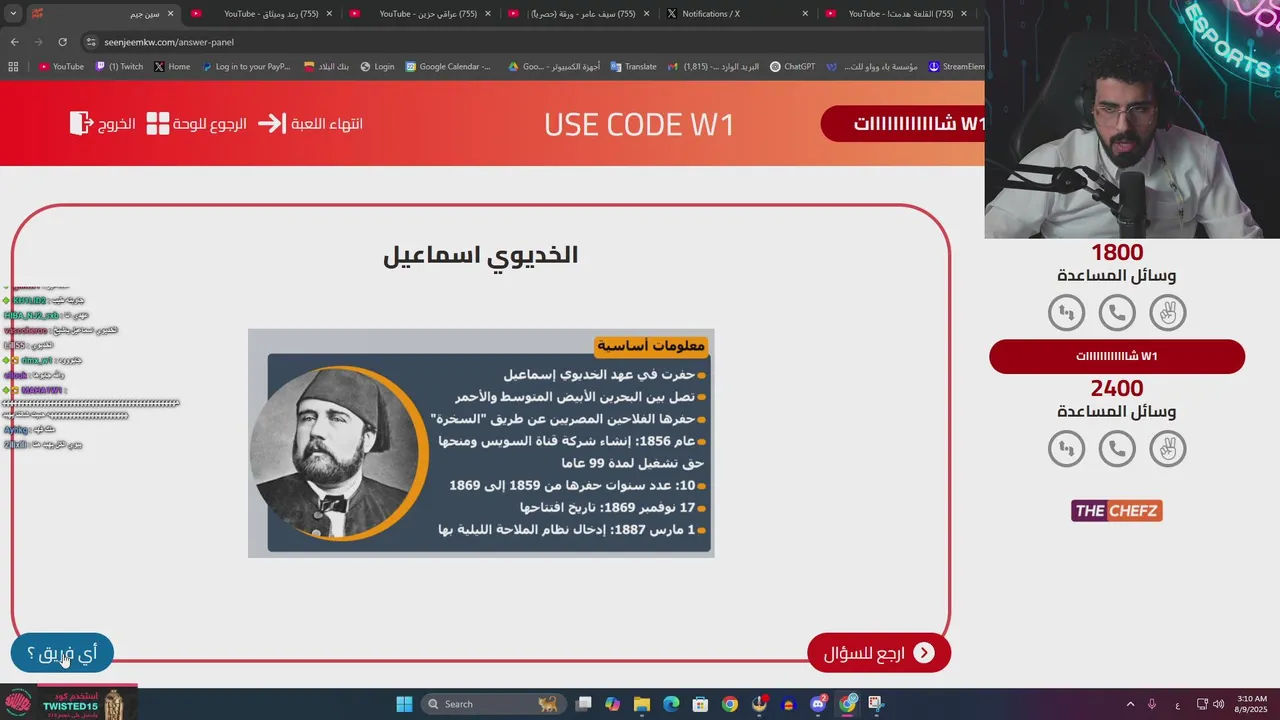The width and height of the screenshot is (1280, 720).
Task: Click the phone call help icon under score 1800
Action: pos(1117,313)
